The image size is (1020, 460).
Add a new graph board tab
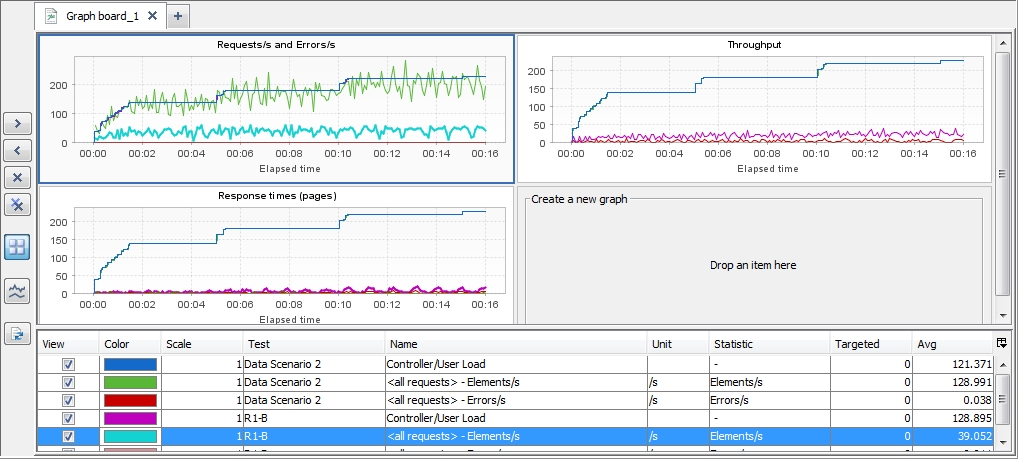pos(177,16)
